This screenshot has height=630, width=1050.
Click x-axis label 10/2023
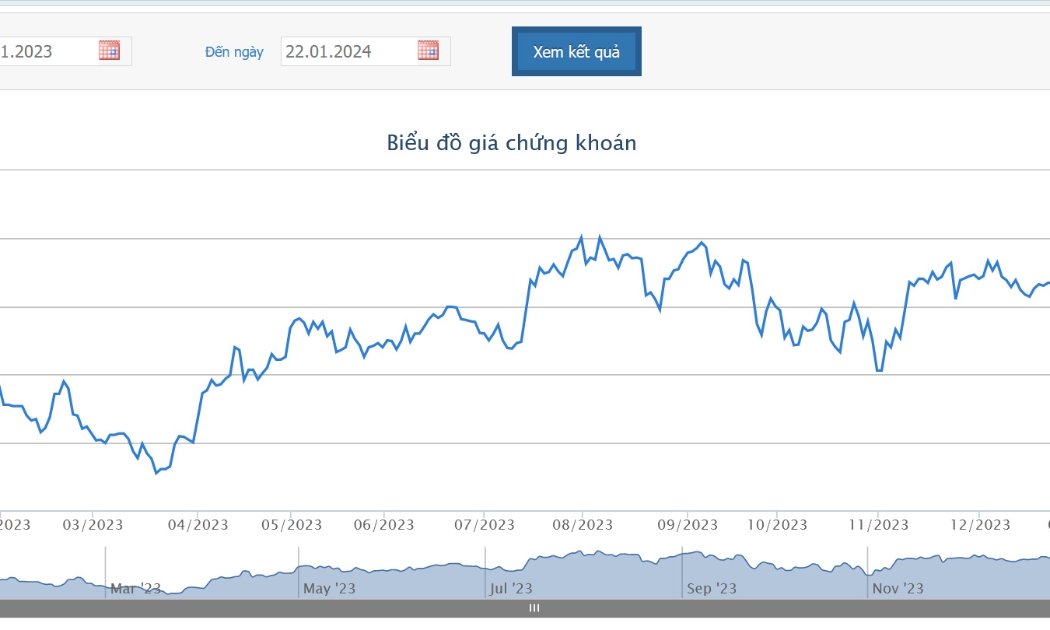pyautogui.click(x=777, y=525)
